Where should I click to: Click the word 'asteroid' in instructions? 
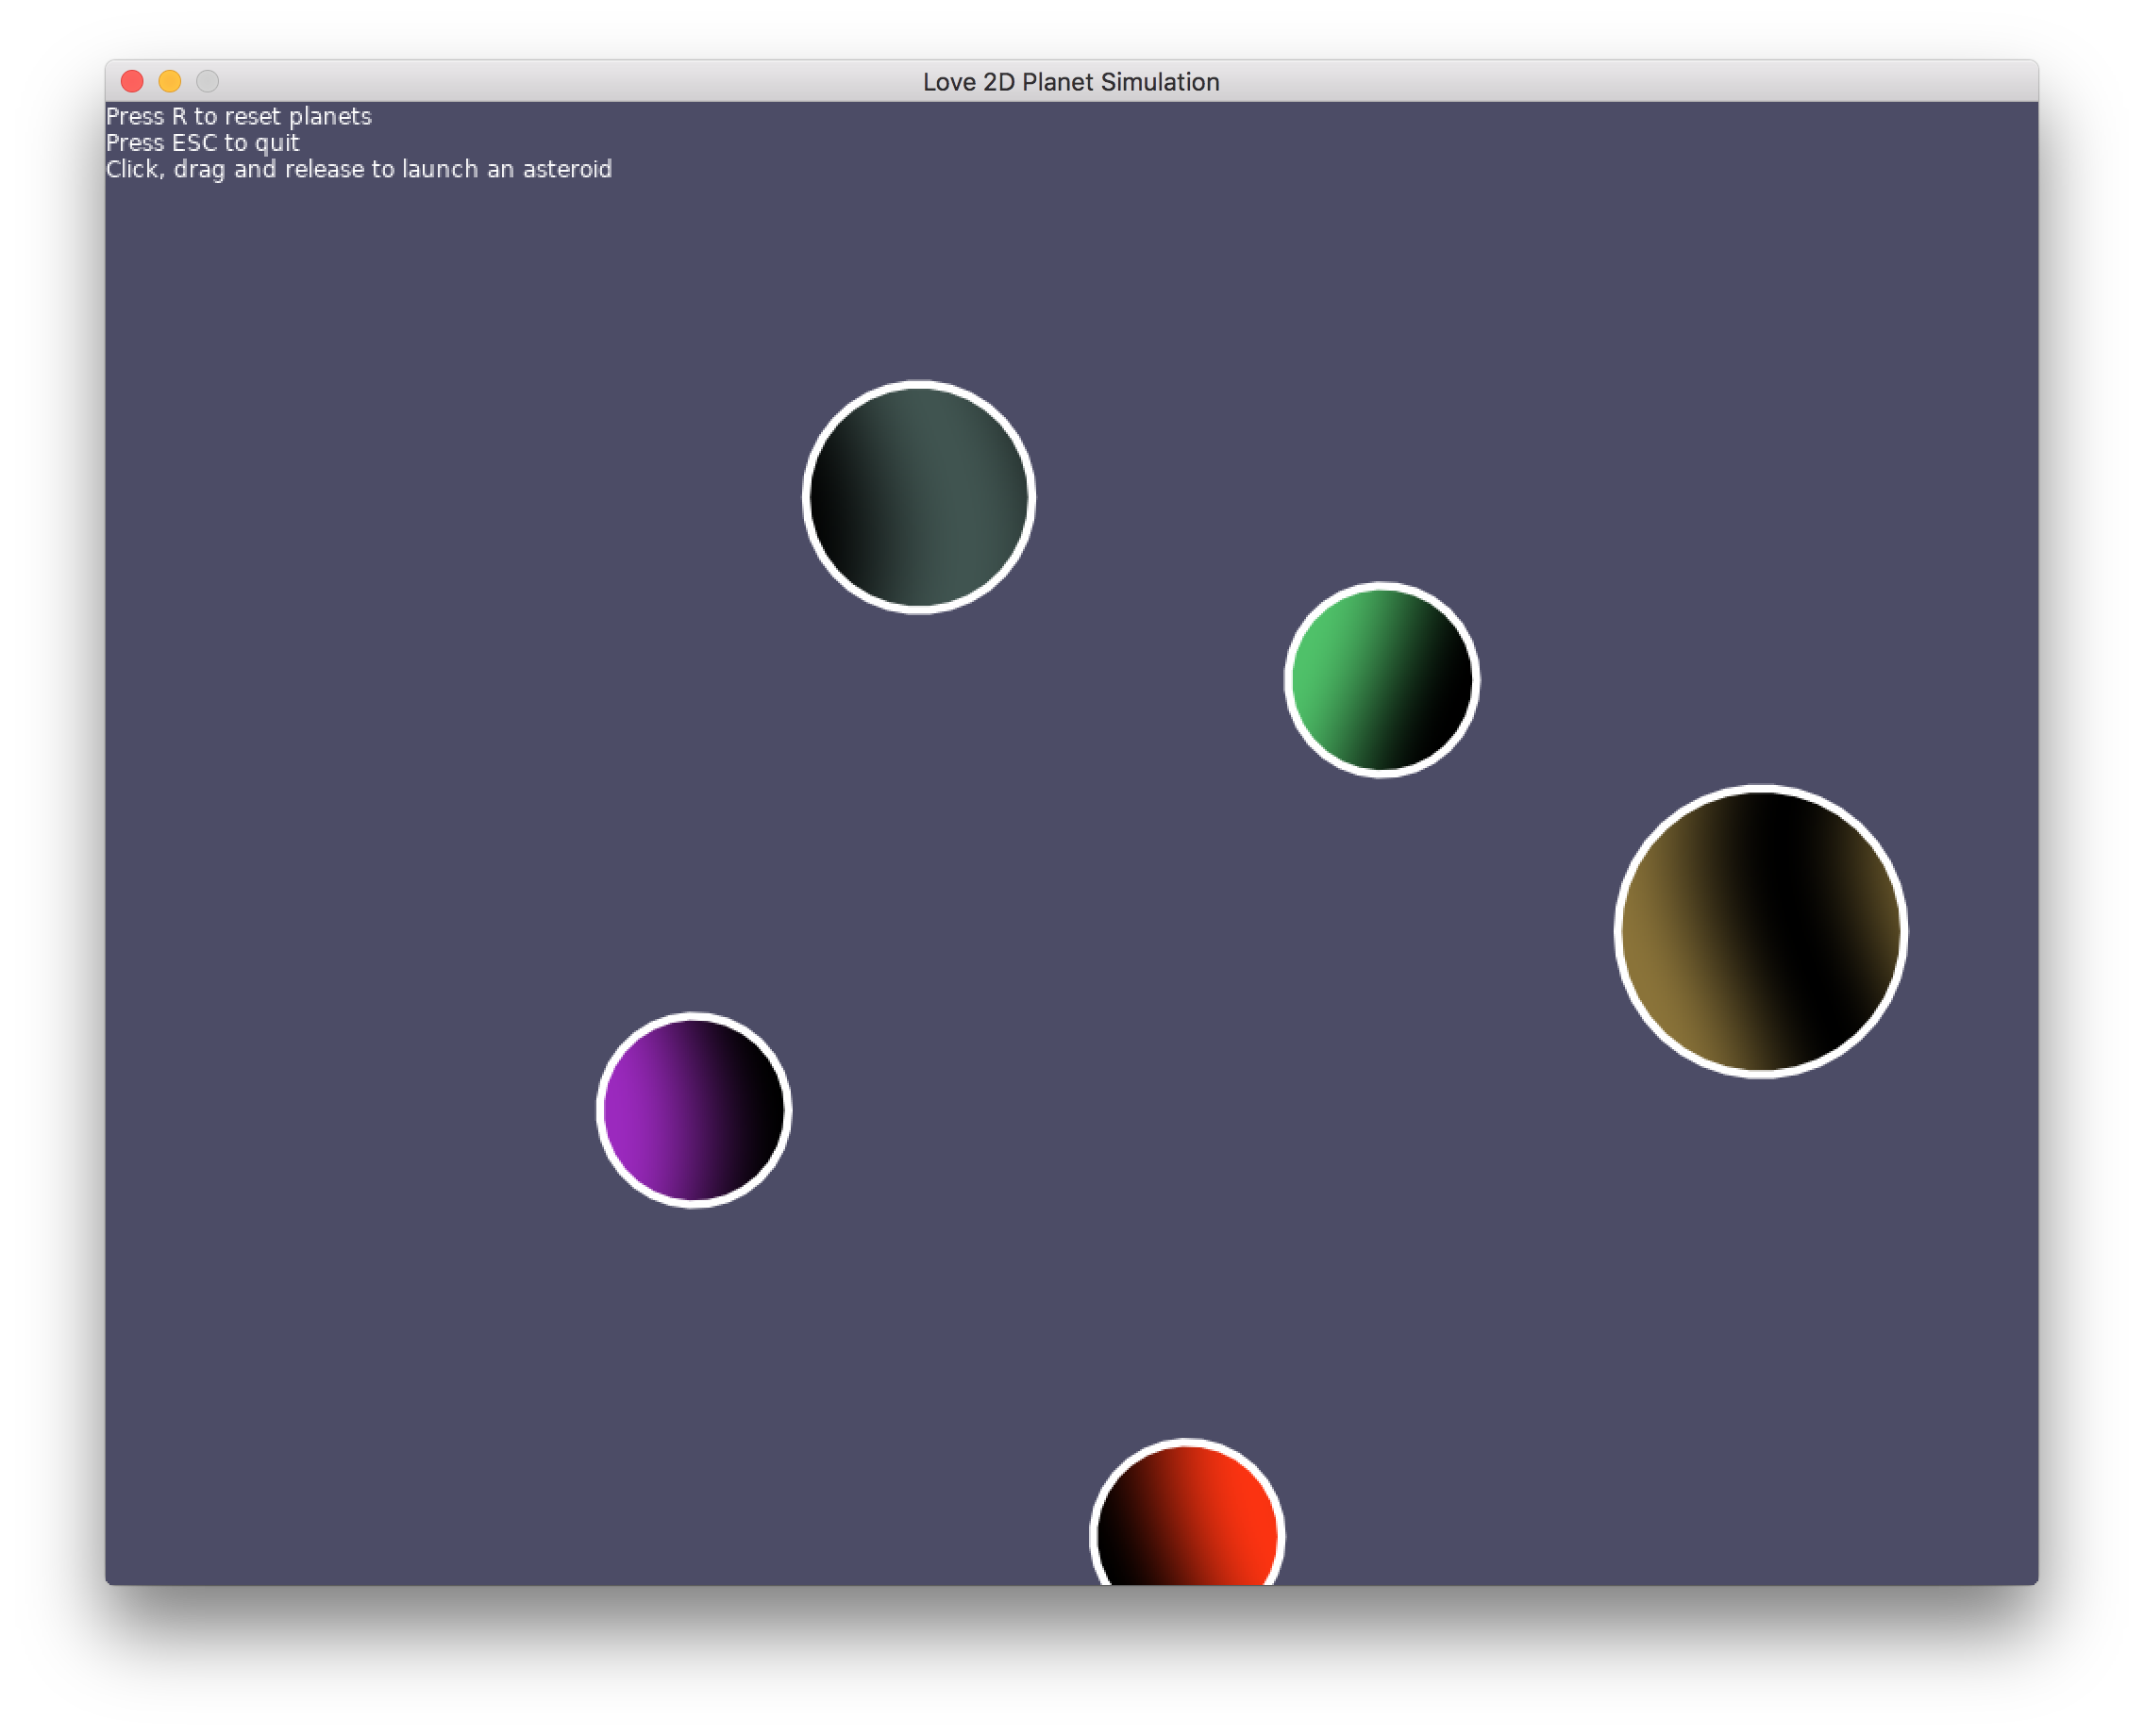coord(567,169)
